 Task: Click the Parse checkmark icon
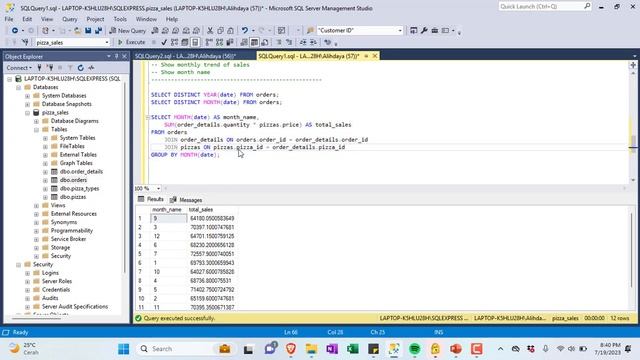coord(164,42)
